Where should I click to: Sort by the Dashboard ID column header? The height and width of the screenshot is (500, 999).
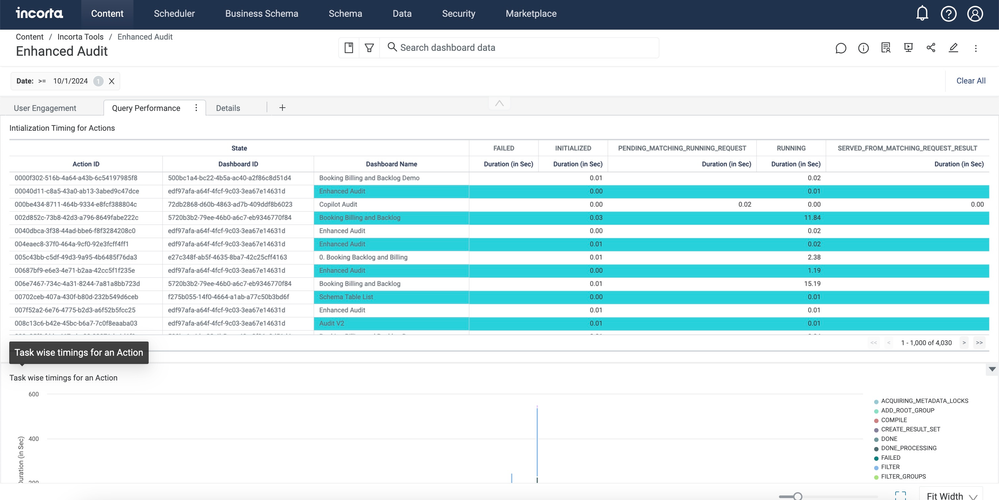coord(239,164)
